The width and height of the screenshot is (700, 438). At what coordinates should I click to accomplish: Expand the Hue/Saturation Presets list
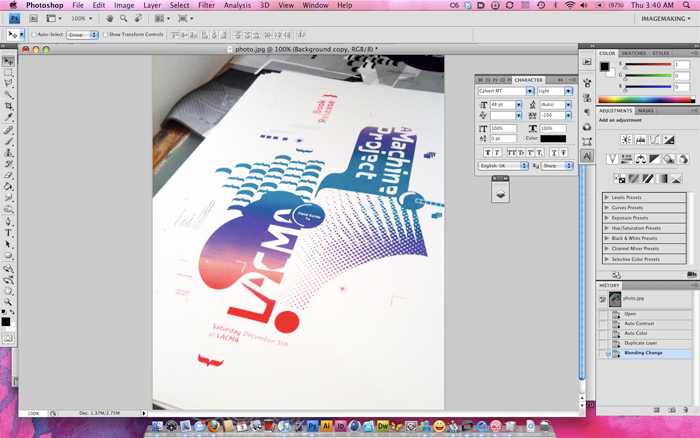(x=607, y=228)
